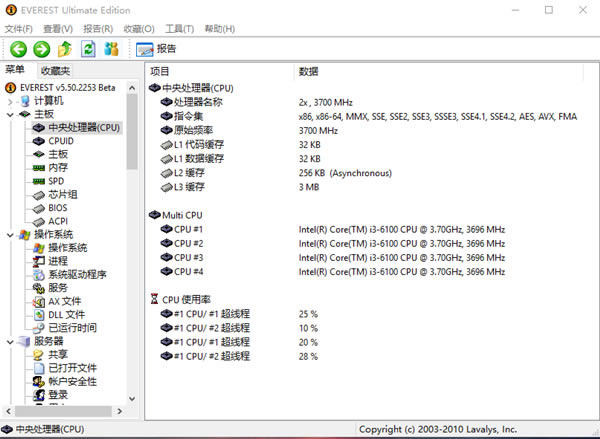Open the 报告 (Report) toolbar button
Viewport: 600px width, 439px height.
[x=156, y=49]
